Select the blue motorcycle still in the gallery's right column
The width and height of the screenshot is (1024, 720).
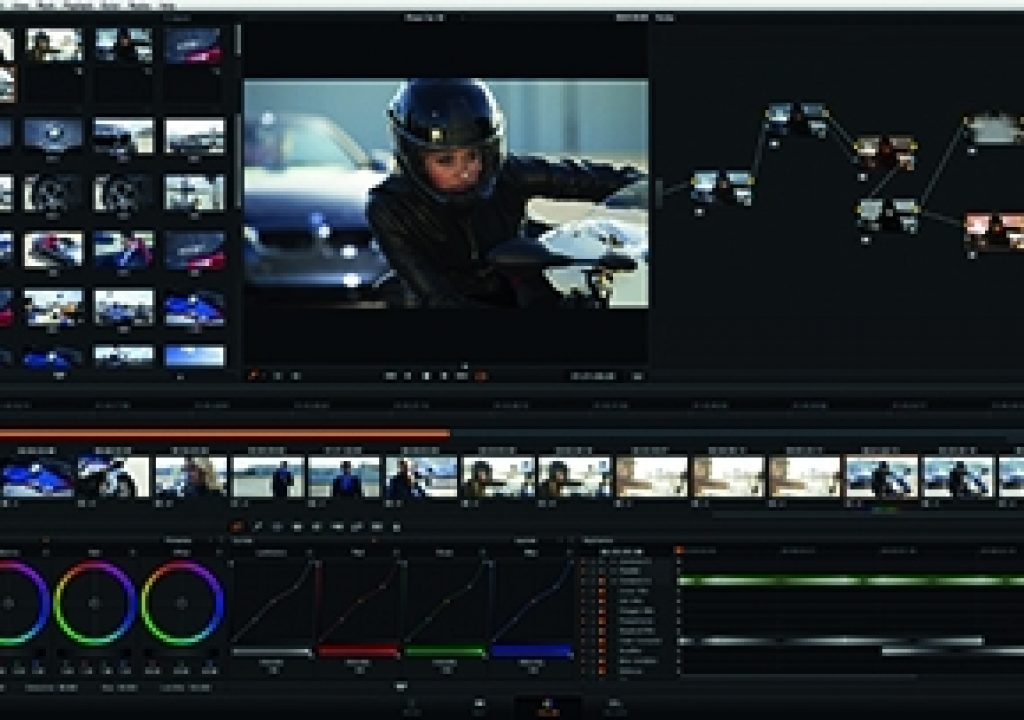[x=195, y=308]
